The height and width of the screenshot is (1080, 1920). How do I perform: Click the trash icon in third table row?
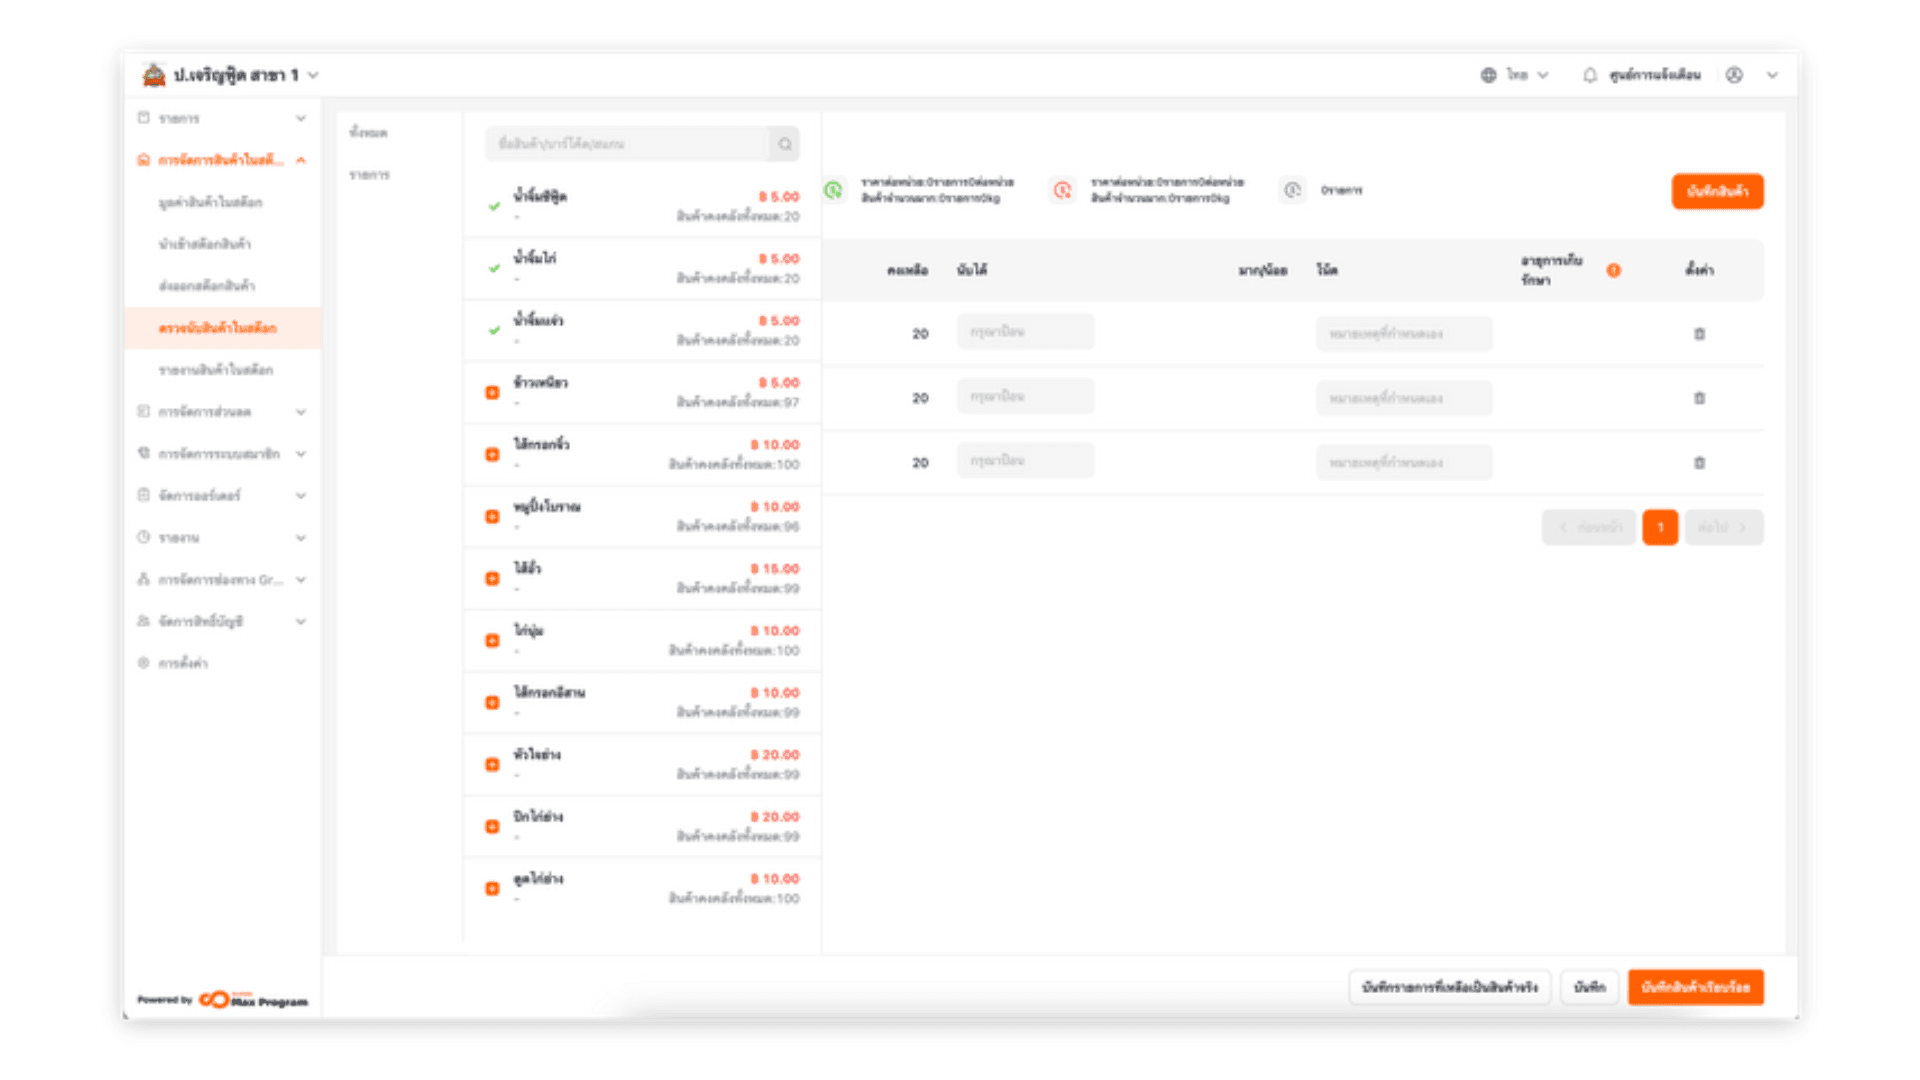coord(1699,463)
